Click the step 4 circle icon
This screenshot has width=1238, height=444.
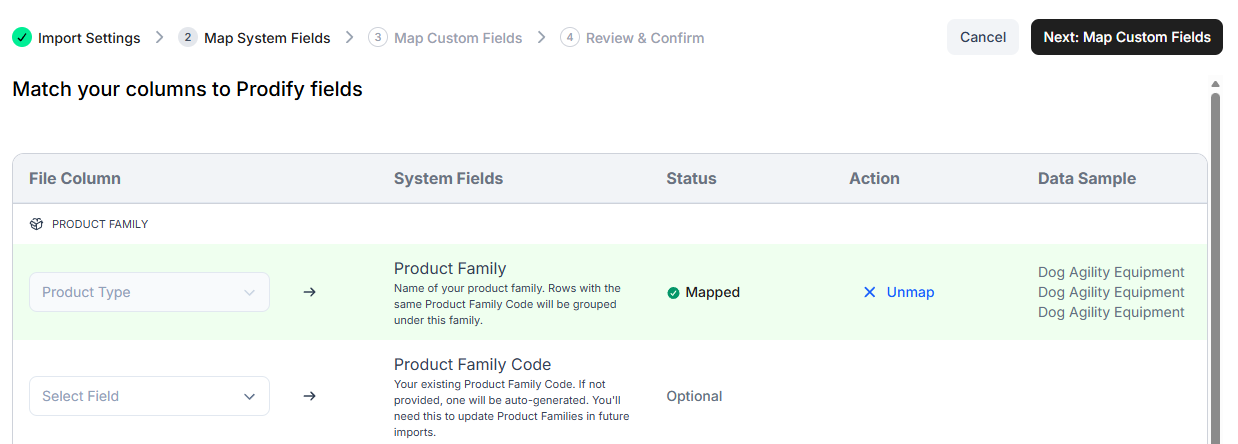[x=570, y=37]
